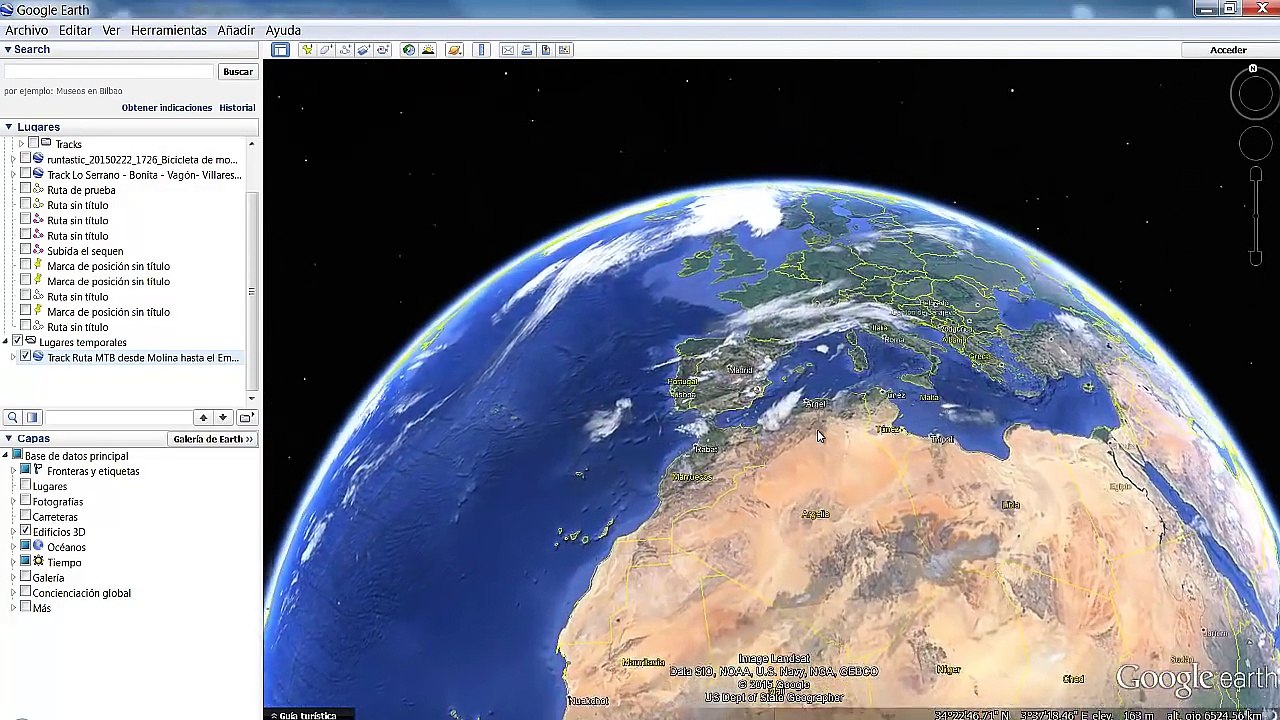This screenshot has height=720, width=1280.
Task: Enable the Carreteras layer checkbox
Action: click(x=26, y=517)
